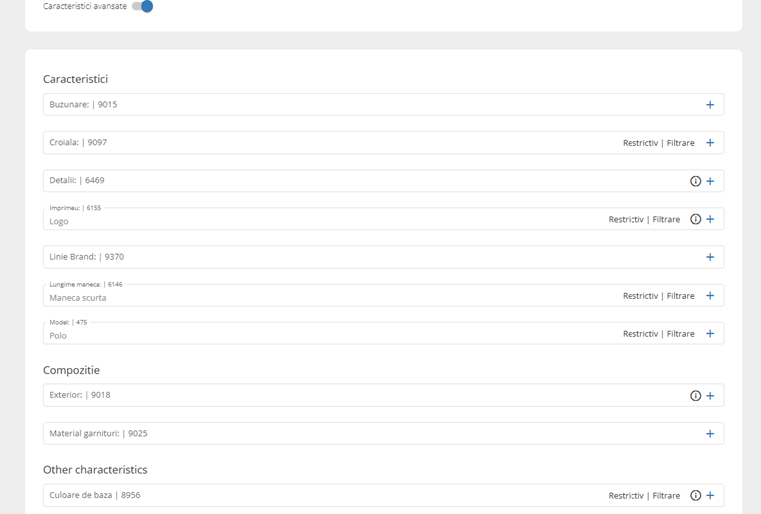761x514 pixels.
Task: Open info icon for Culoare de baza
Action: pos(696,496)
